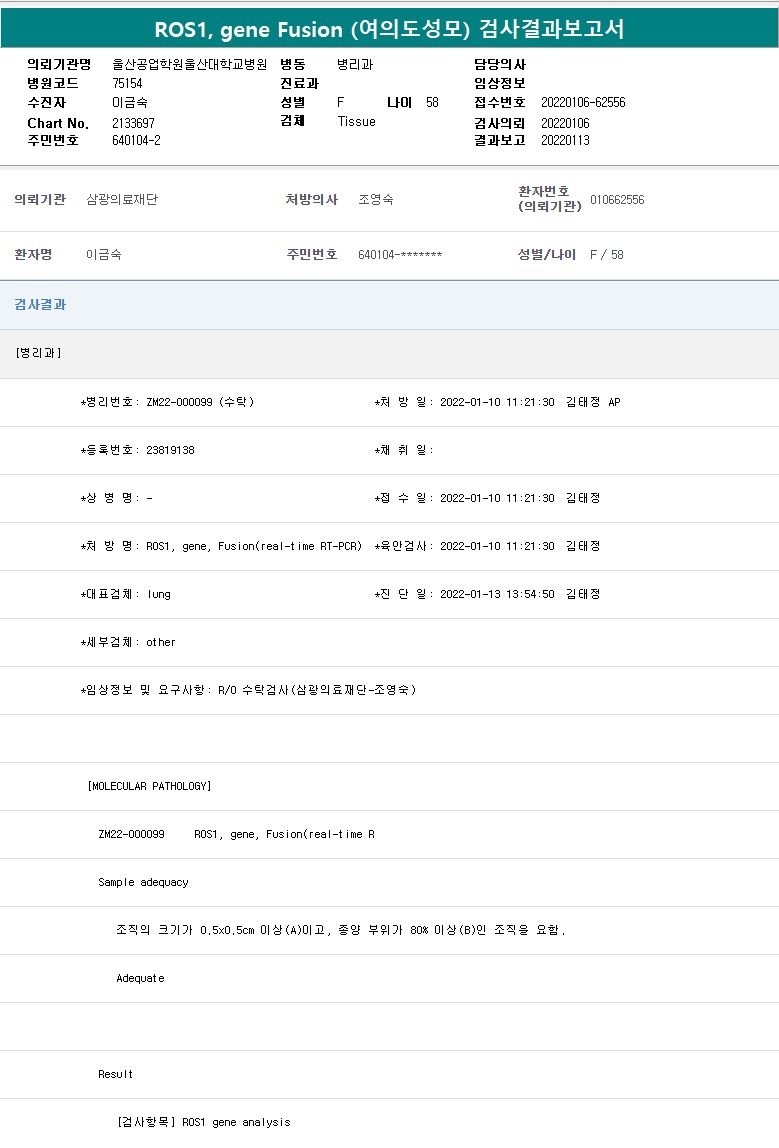The height and width of the screenshot is (1148, 779).
Task: Click the 의뢰기관 value 삼광의료재단
Action: tap(122, 199)
